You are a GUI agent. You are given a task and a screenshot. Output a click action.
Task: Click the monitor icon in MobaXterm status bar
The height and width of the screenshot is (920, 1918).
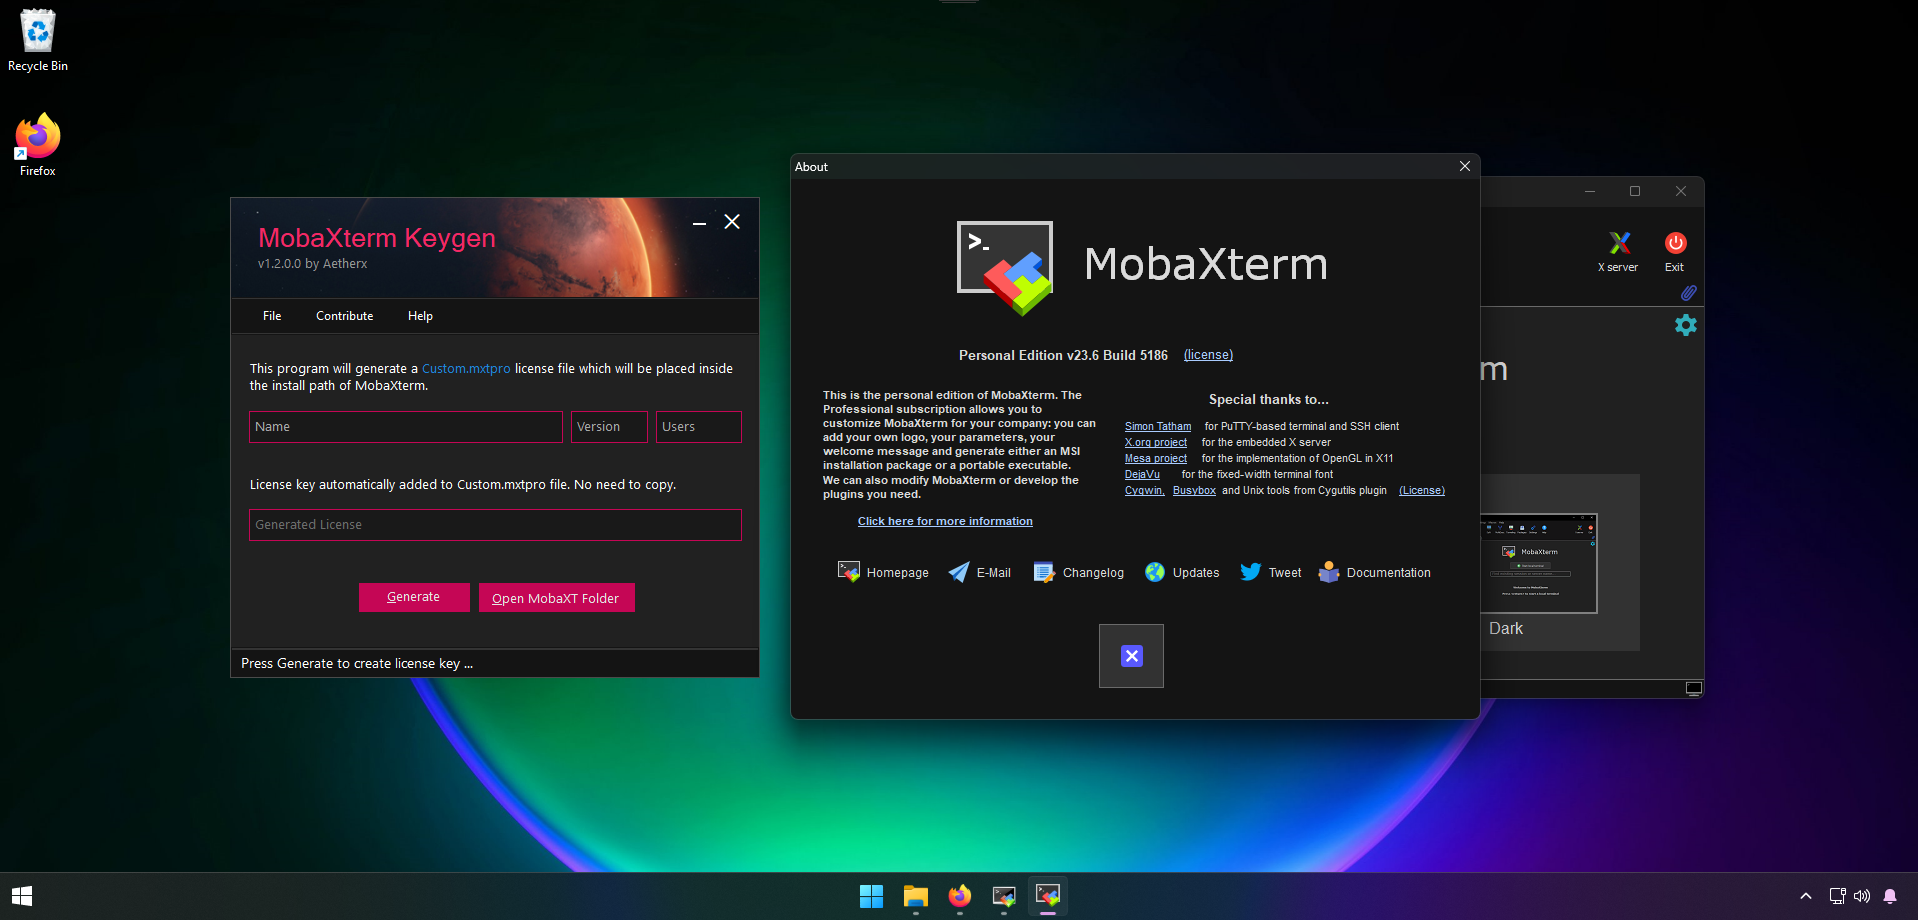click(x=1693, y=689)
